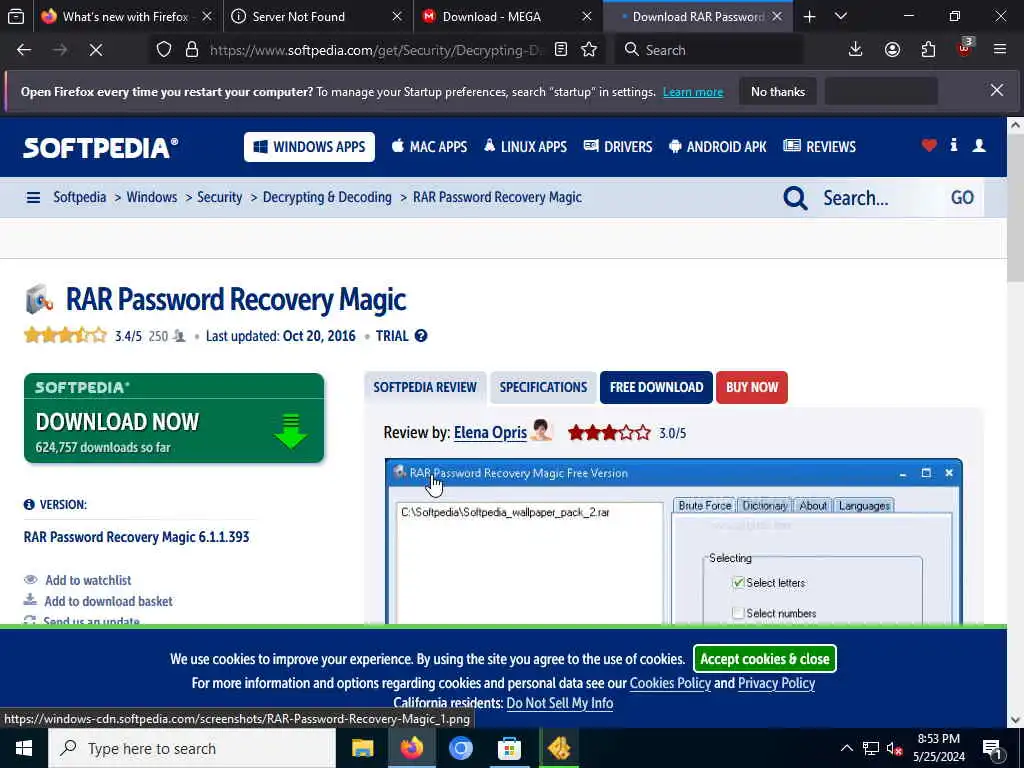The image size is (1024, 768).
Task: Expand the list all tabs chevron
Action: (x=841, y=17)
